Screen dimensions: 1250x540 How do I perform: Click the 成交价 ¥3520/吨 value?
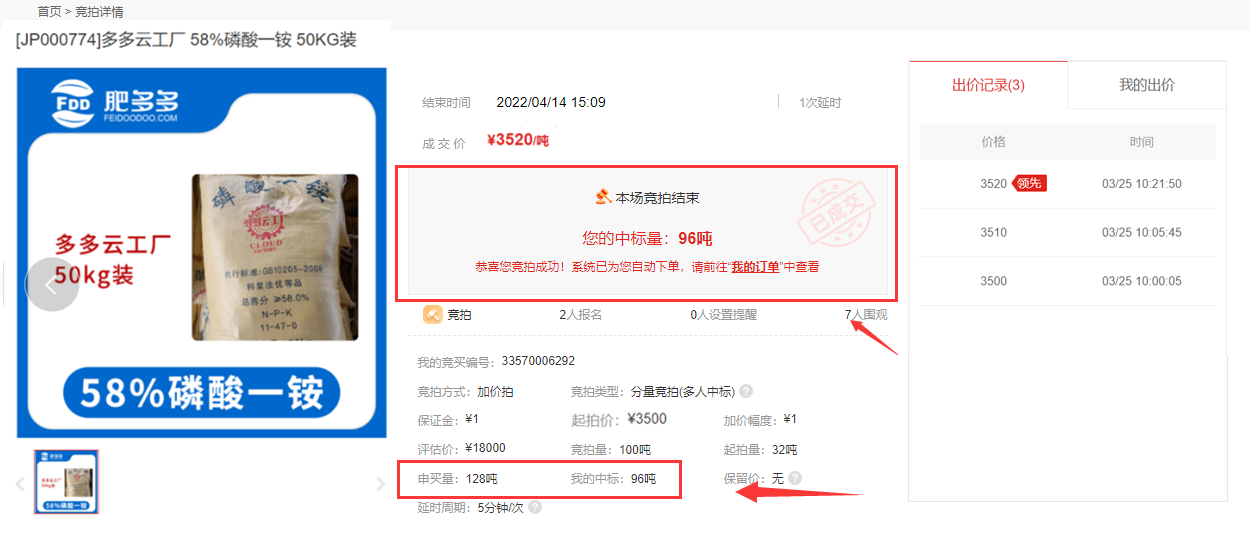(x=518, y=140)
